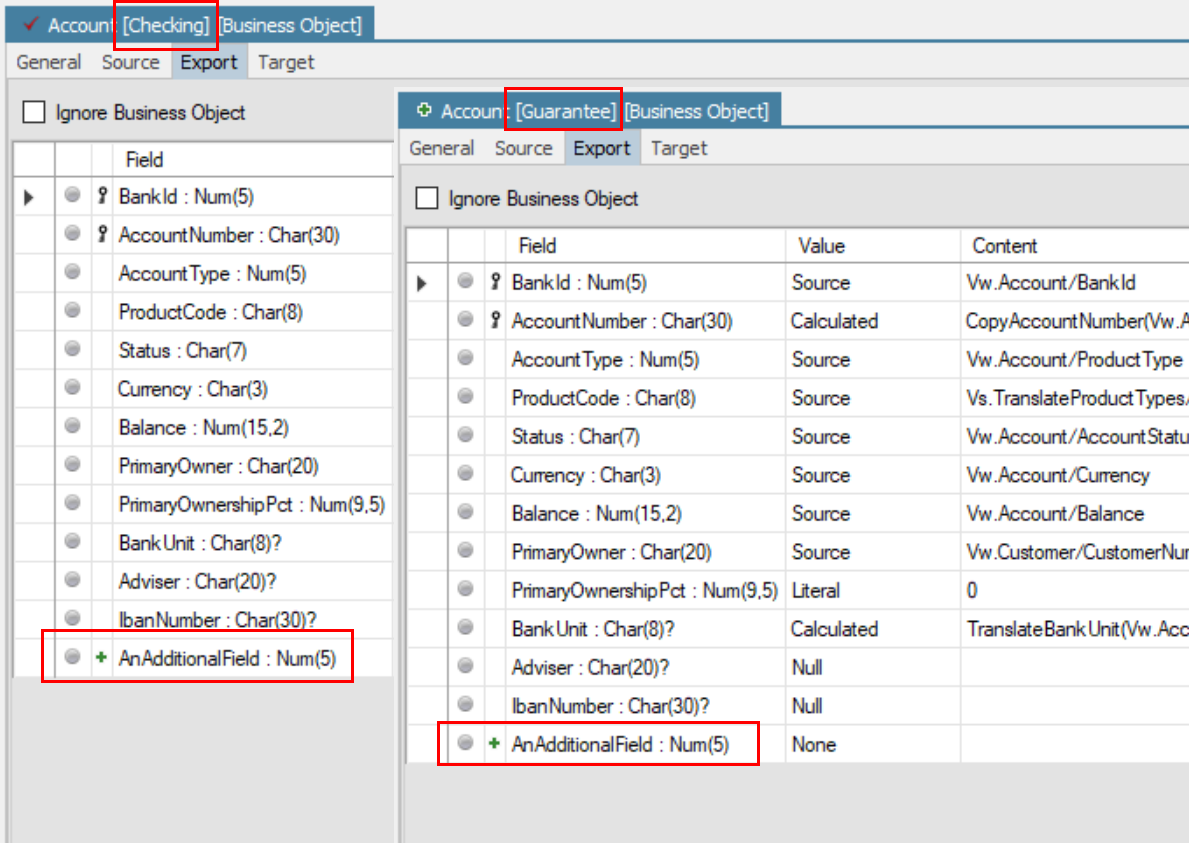Click the green plus beside Guarantee's AnAdditionalField row
The width and height of the screenshot is (1189, 843).
[491, 743]
